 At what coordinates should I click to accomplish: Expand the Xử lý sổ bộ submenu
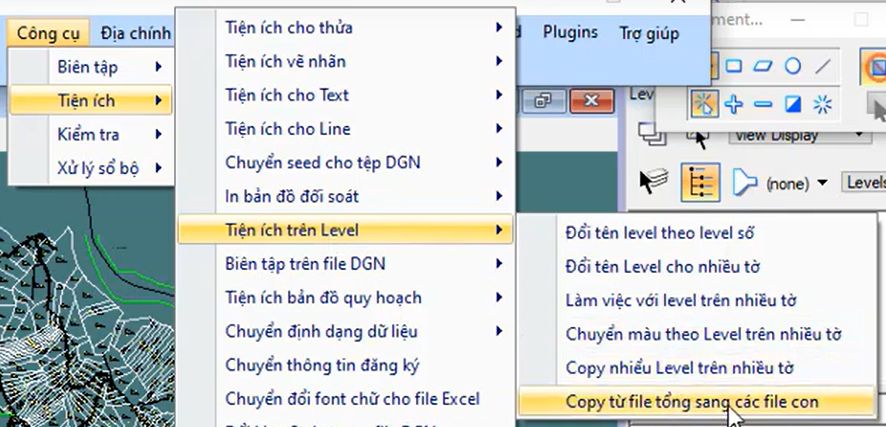click(x=91, y=168)
